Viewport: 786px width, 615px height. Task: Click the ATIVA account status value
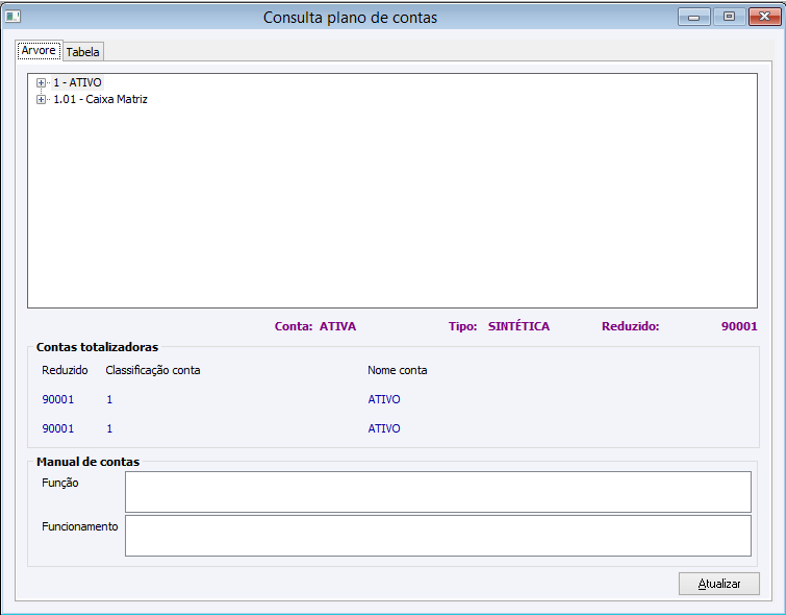pyautogui.click(x=338, y=326)
